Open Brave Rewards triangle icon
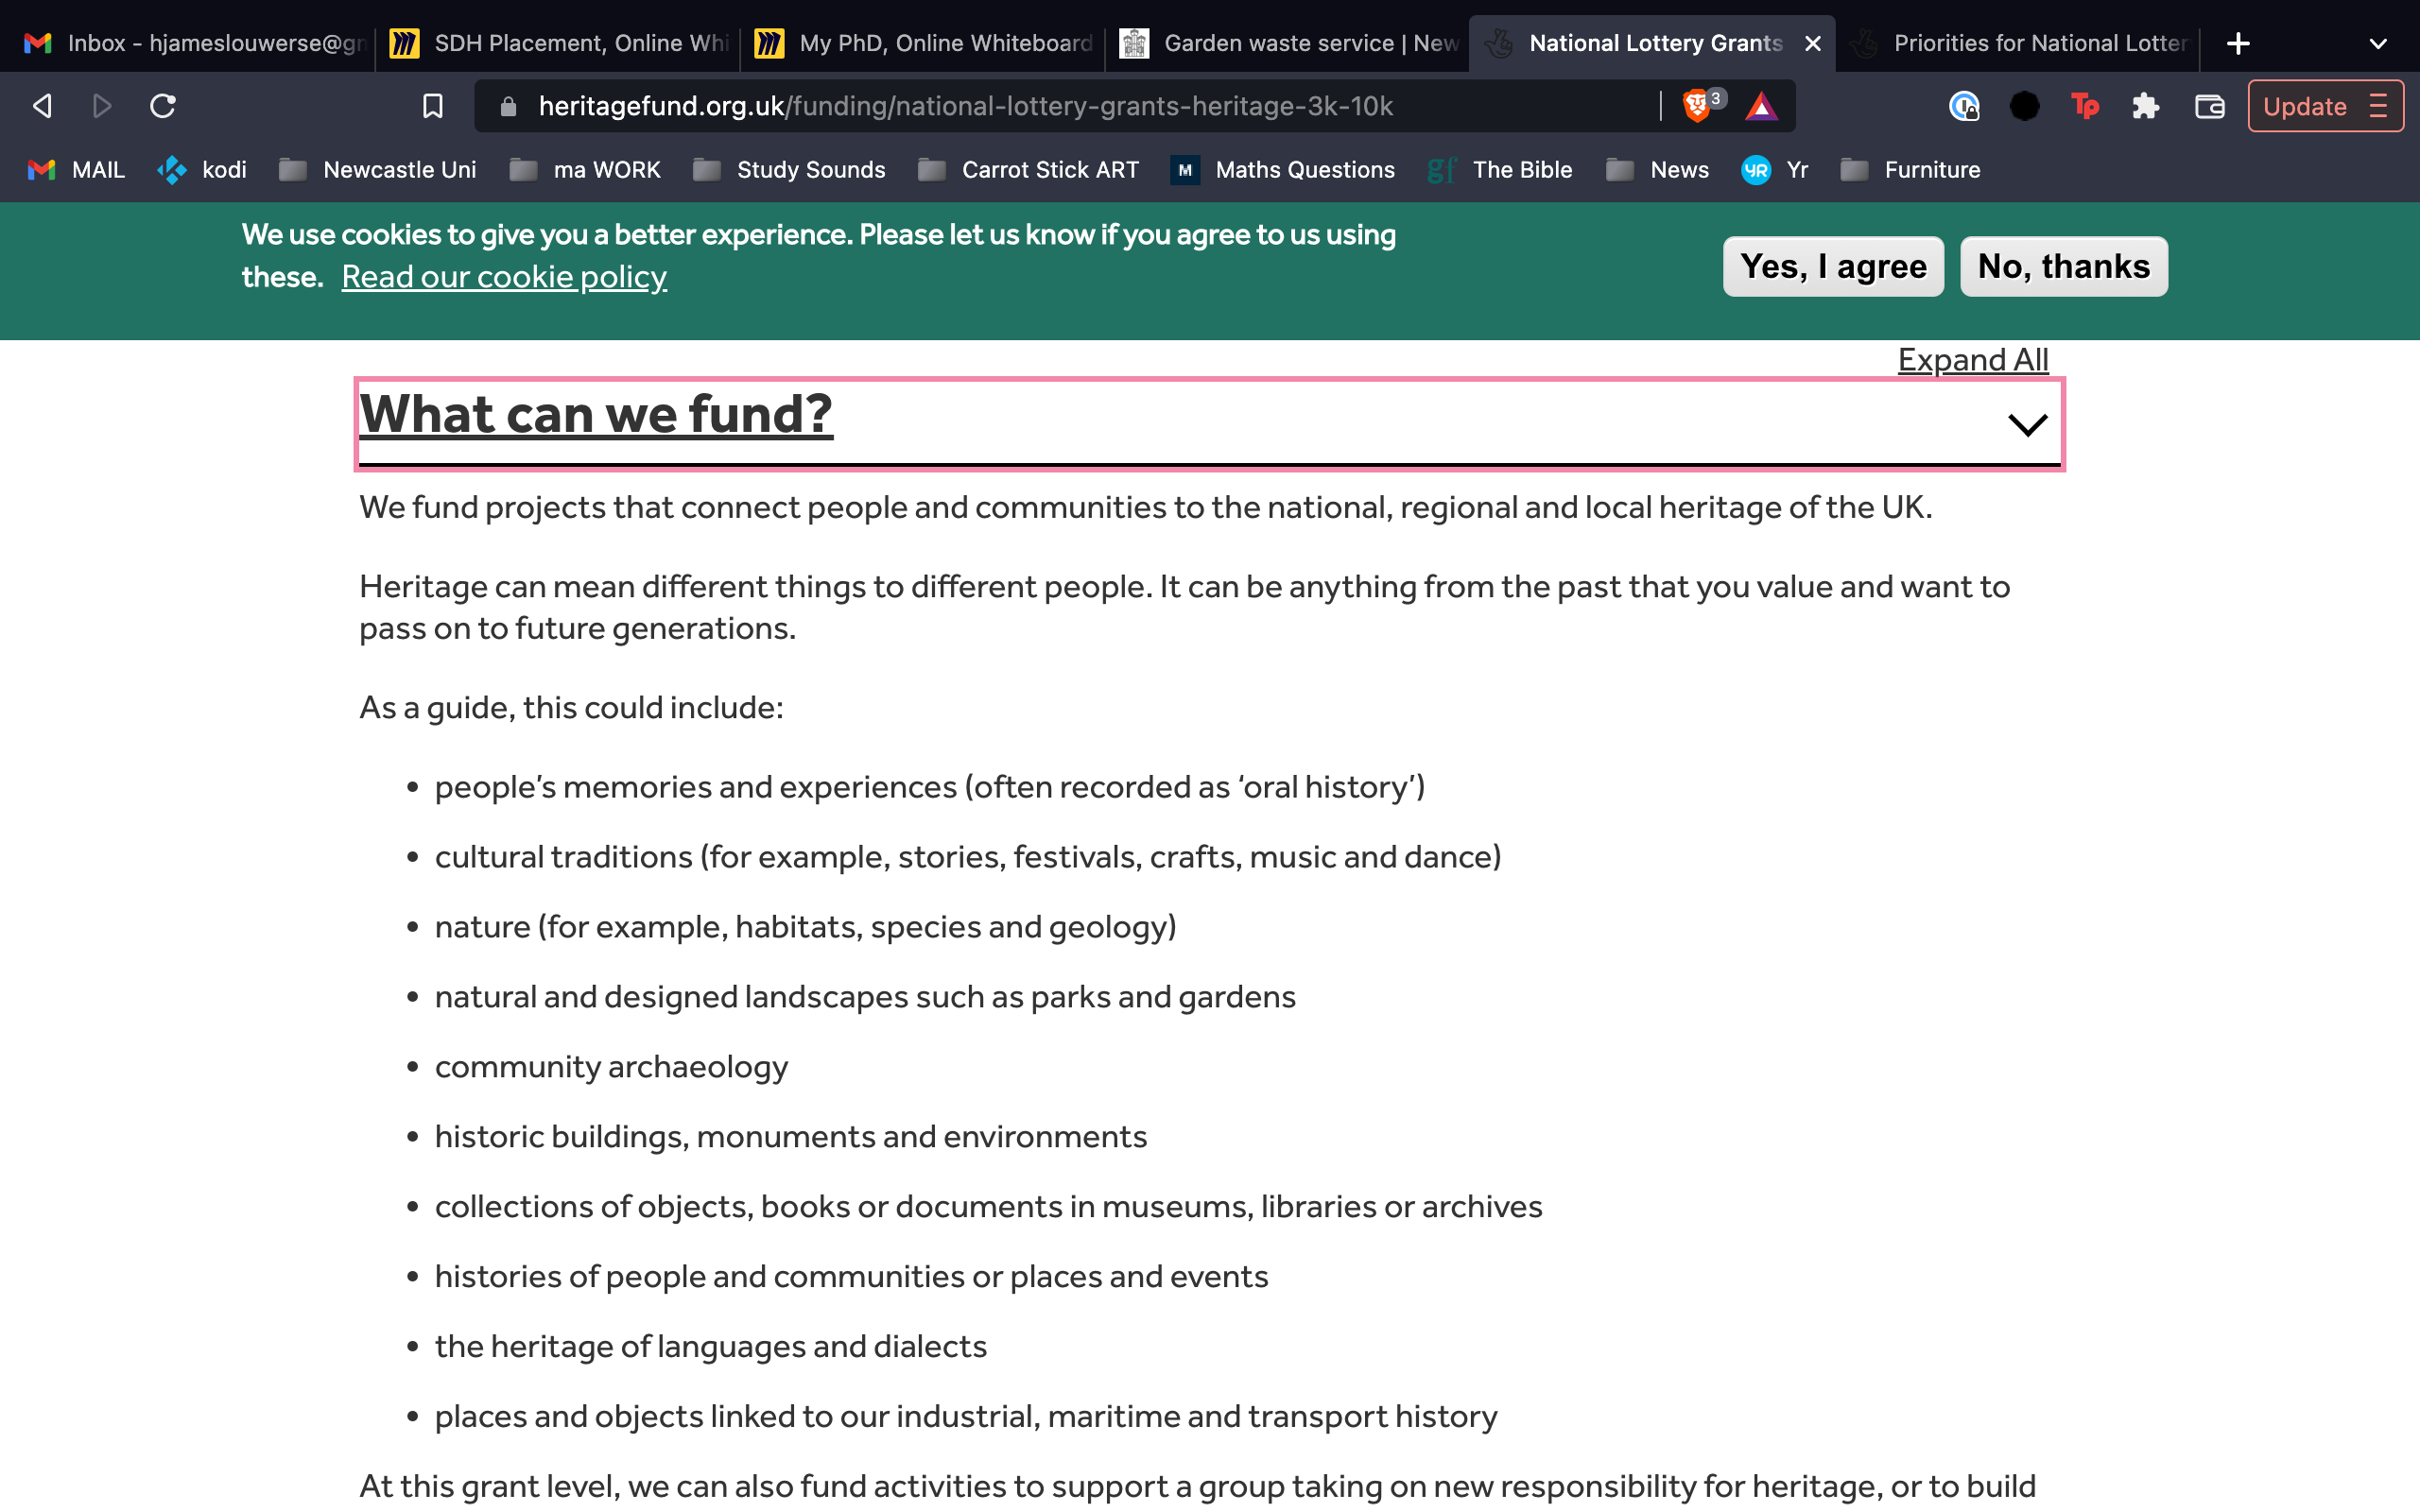The image size is (2420, 1512). 1761,106
